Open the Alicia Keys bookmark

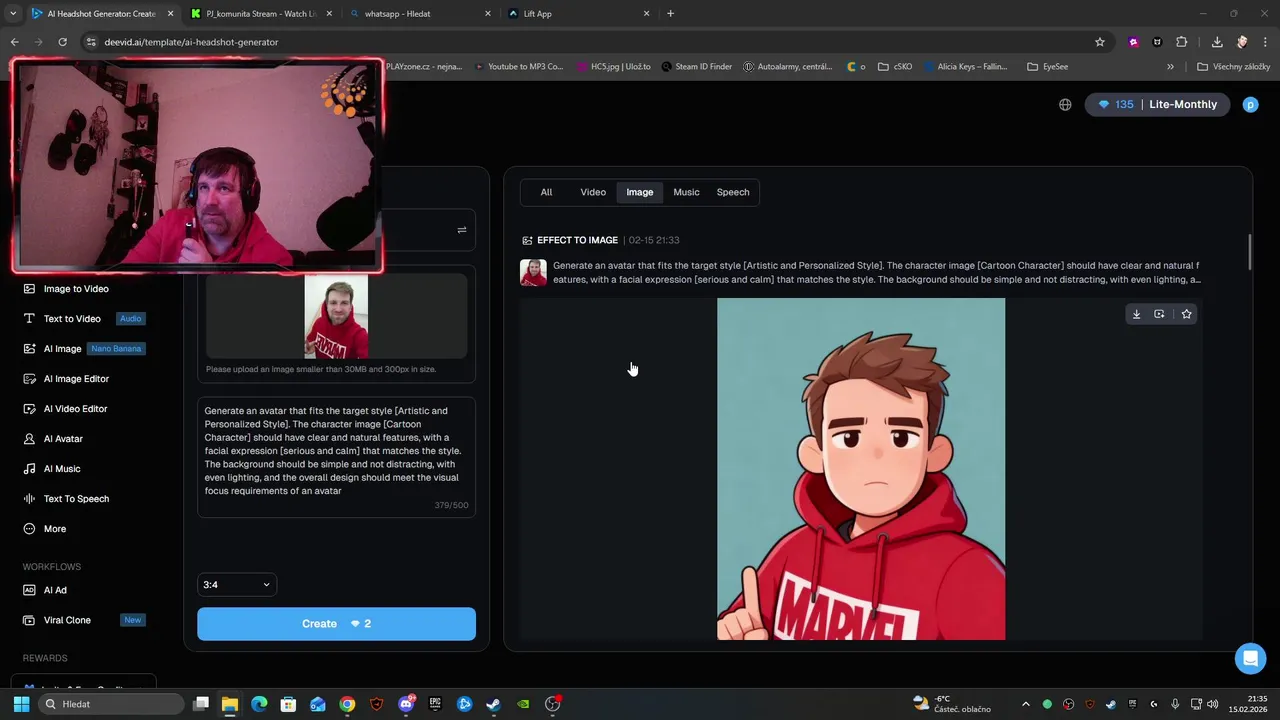967,67
